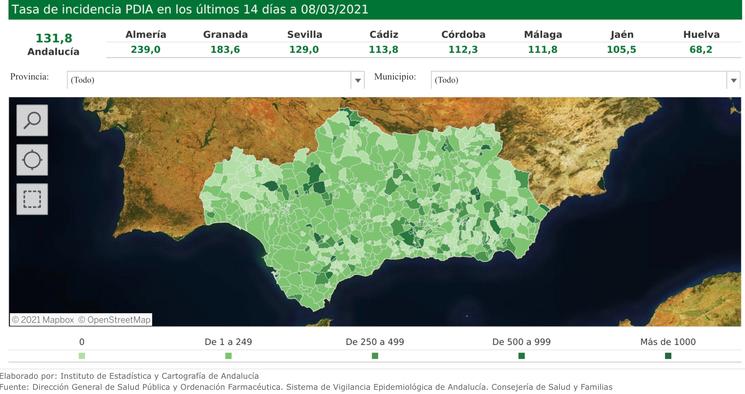Select the '0' legend color swatch

pyautogui.click(x=82, y=356)
